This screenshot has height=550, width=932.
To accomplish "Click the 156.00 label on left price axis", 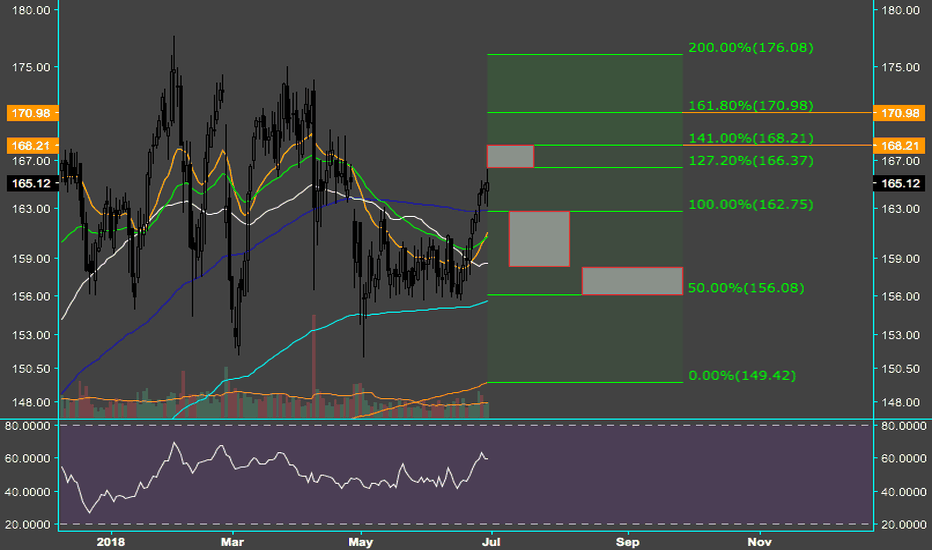I will (31, 296).
